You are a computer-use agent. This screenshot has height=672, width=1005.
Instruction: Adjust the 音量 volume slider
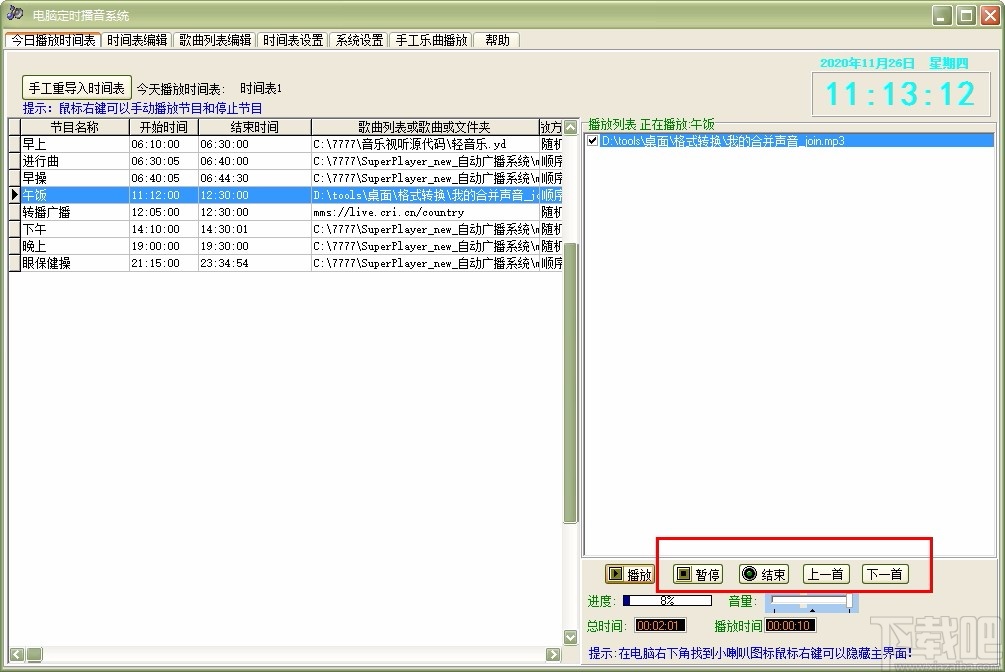tap(812, 601)
